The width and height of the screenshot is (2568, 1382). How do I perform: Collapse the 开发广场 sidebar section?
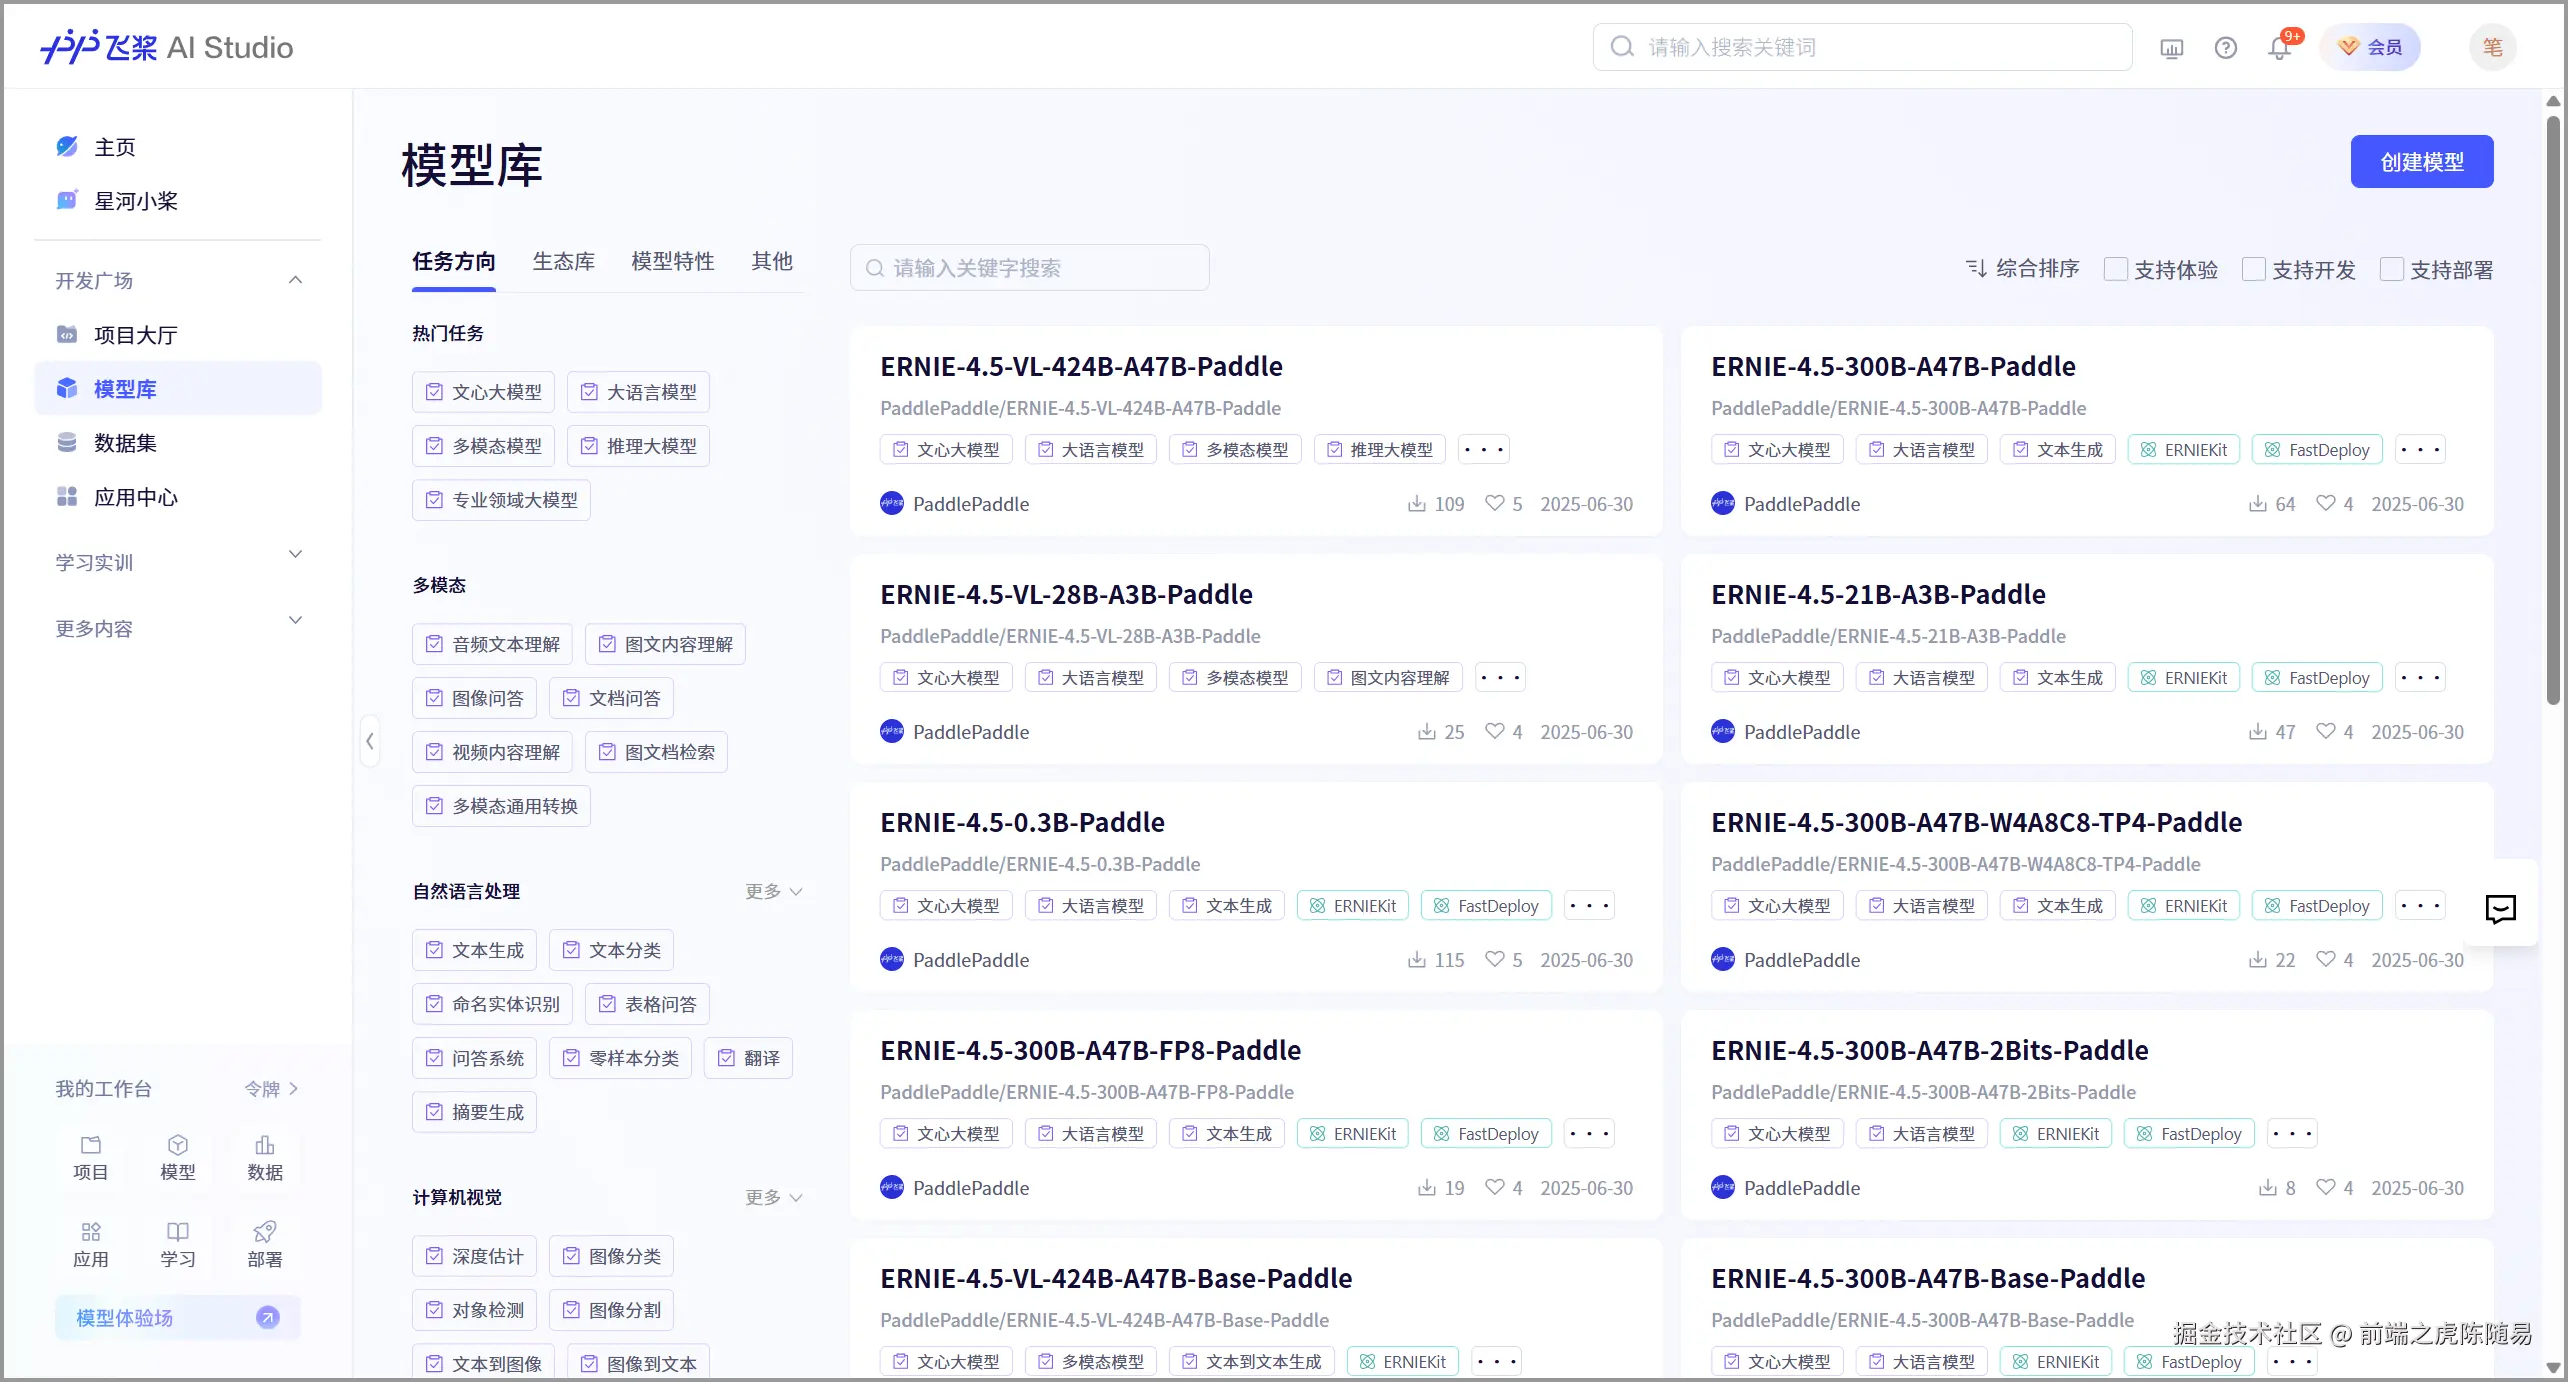295,280
